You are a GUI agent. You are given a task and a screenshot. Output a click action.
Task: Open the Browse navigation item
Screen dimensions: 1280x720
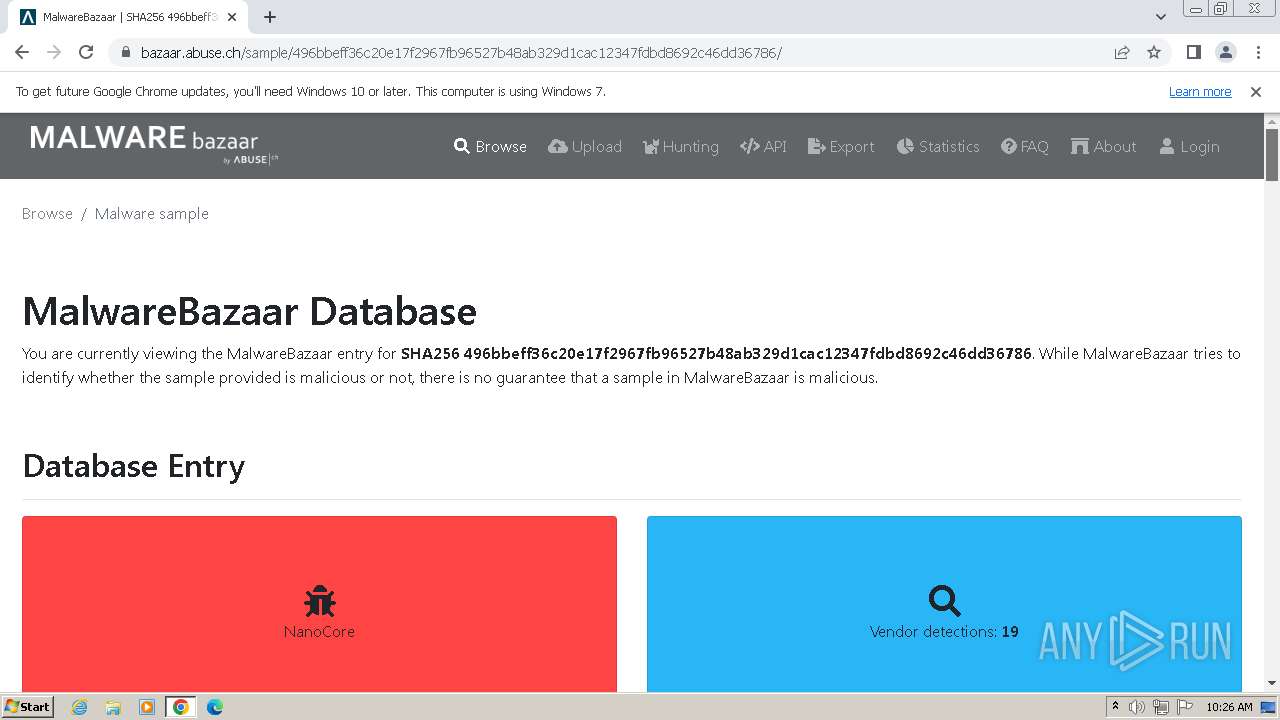point(490,146)
